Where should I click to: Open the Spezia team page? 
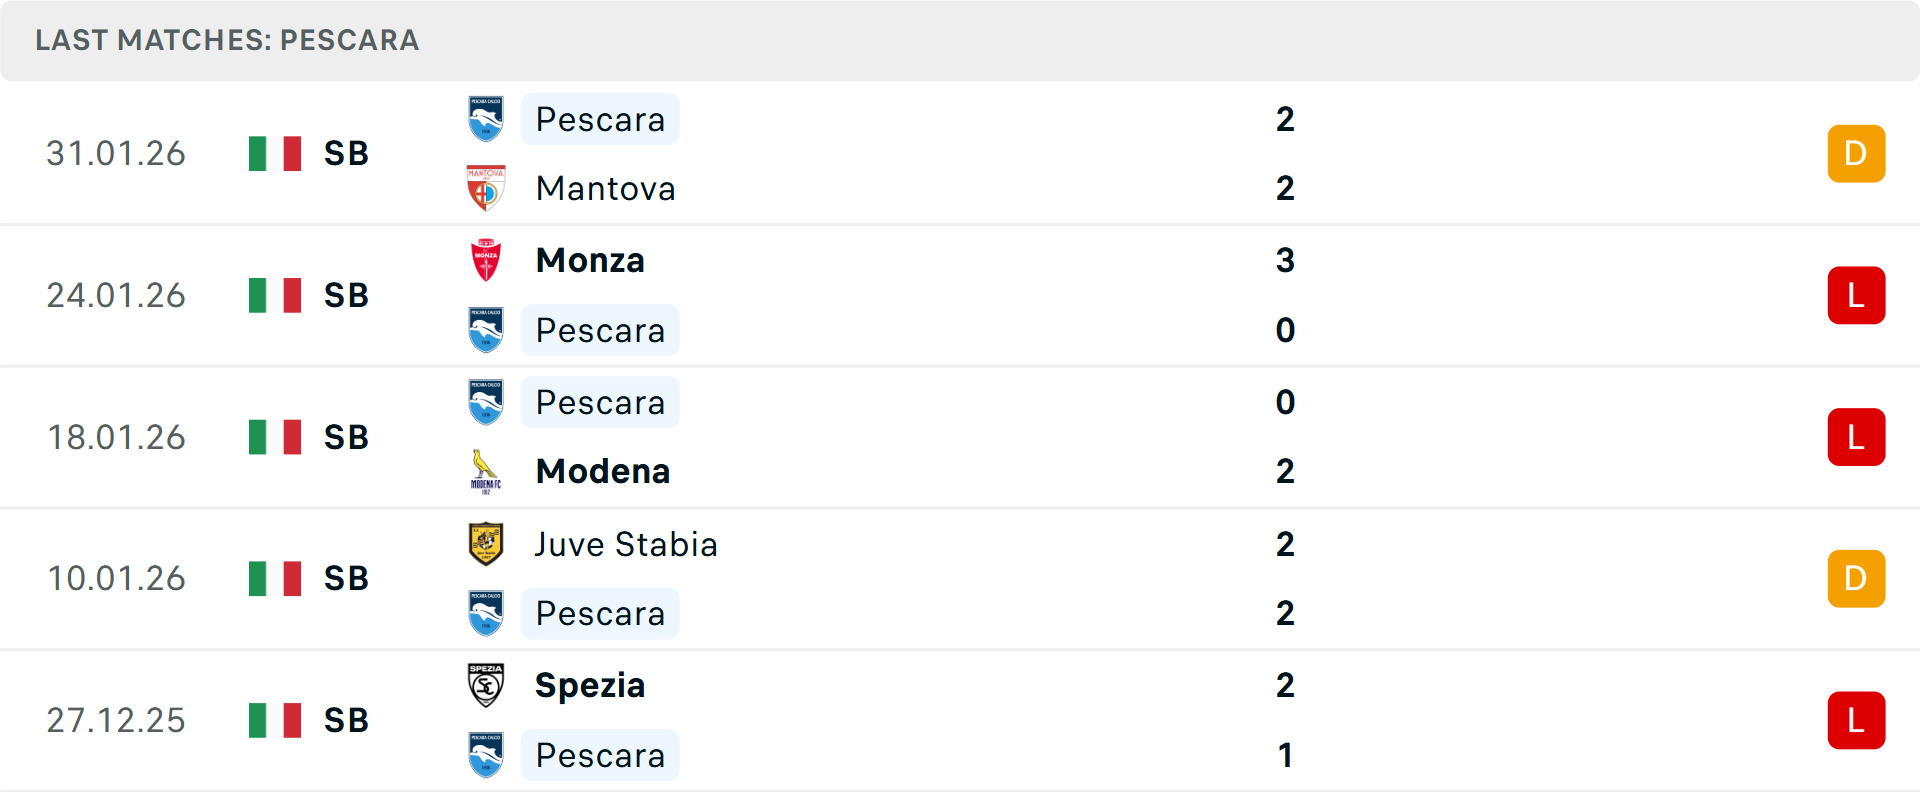(590, 685)
